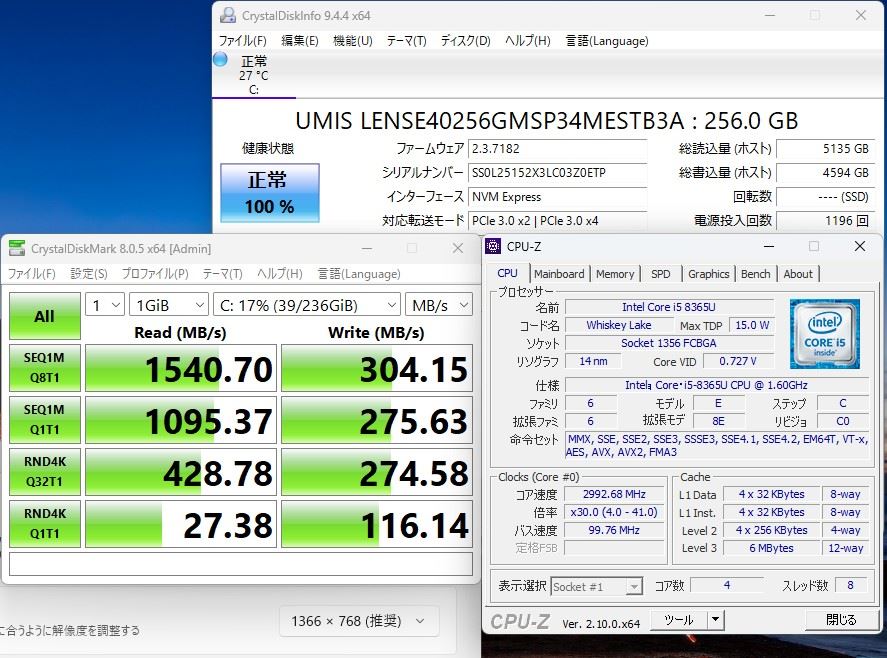Open ディスク(D) menu in CrystalDiskInfo
The image size is (887, 658).
click(x=466, y=41)
